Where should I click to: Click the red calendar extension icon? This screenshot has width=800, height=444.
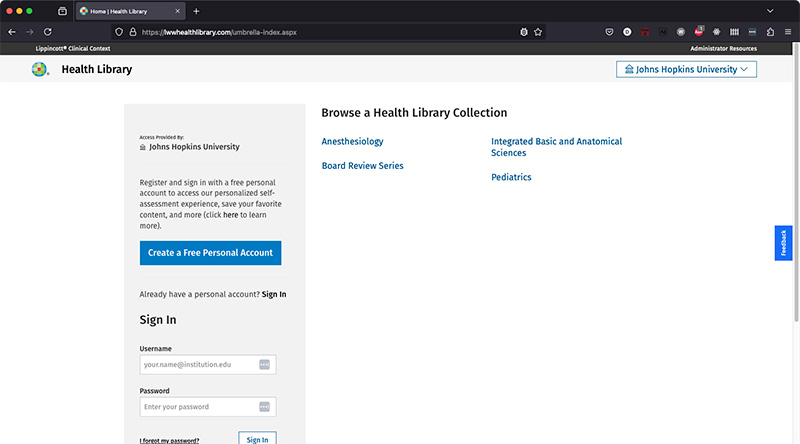(x=645, y=32)
